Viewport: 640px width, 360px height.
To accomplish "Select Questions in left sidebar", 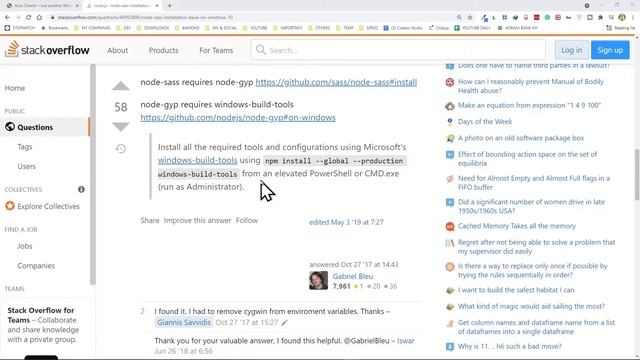I will [44, 127].
